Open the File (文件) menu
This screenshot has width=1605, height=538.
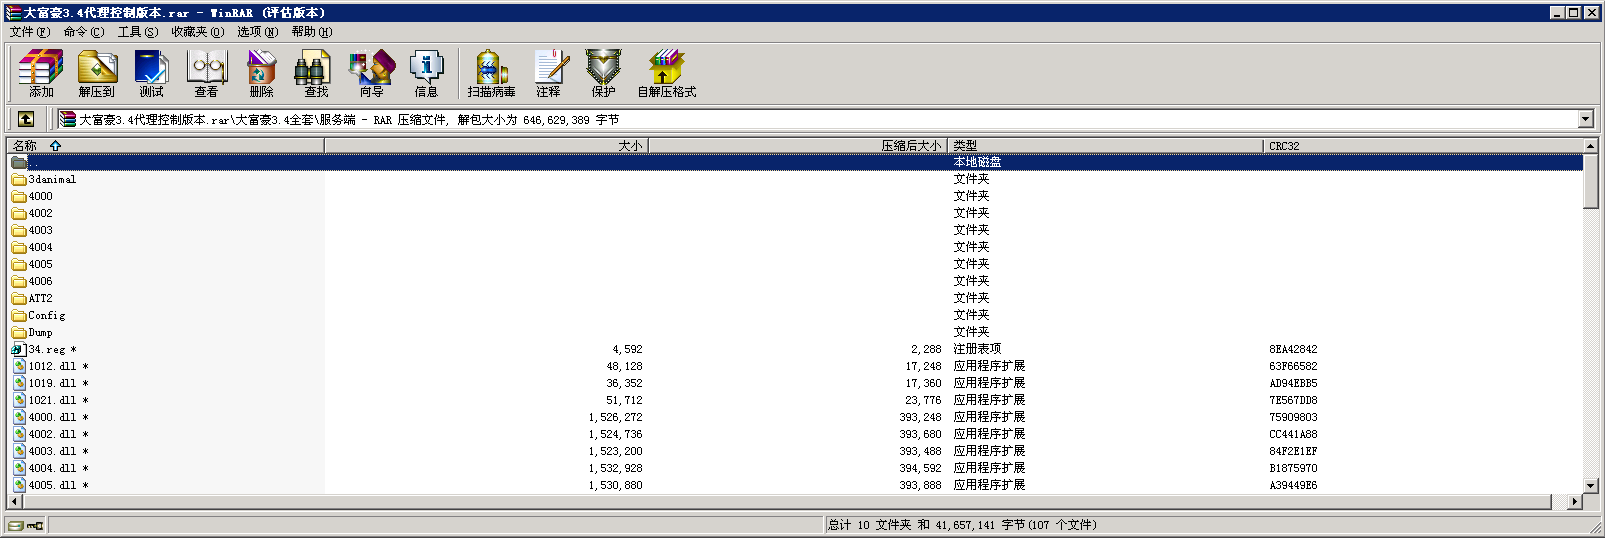pyautogui.click(x=29, y=32)
